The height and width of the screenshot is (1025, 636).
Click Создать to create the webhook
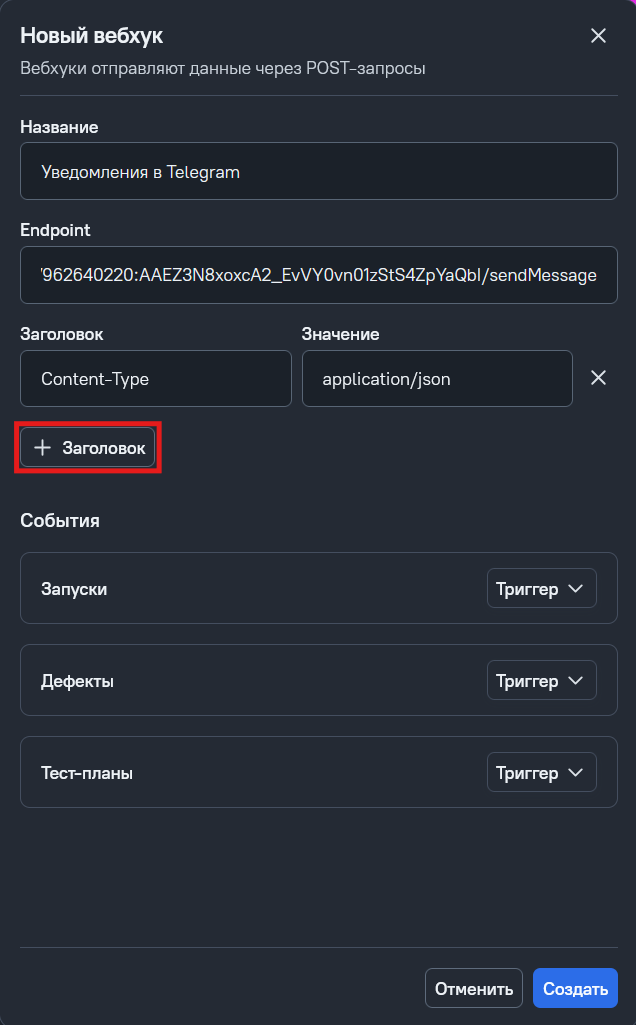(575, 989)
